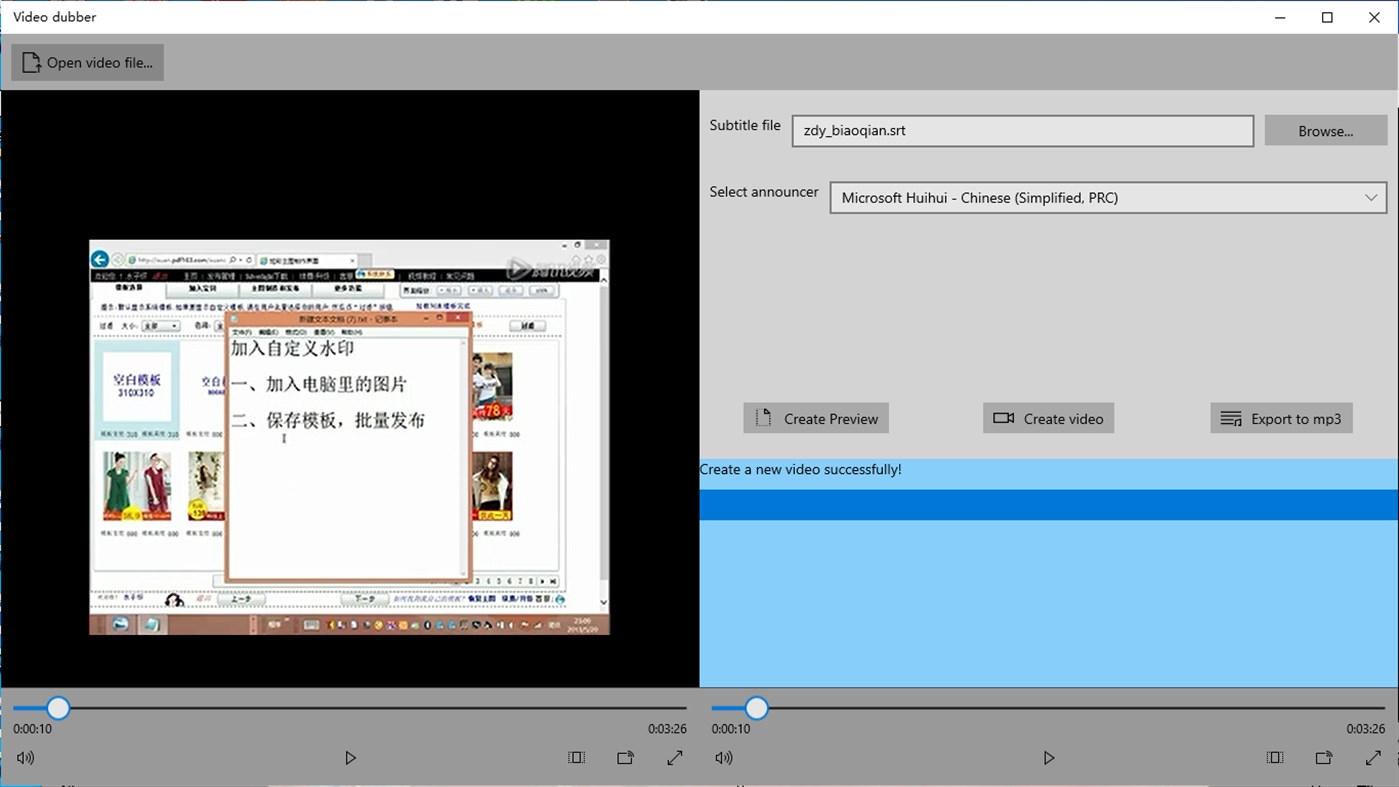Image resolution: width=1399 pixels, height=787 pixels.
Task: Click the Create Preview button
Action: 815,418
